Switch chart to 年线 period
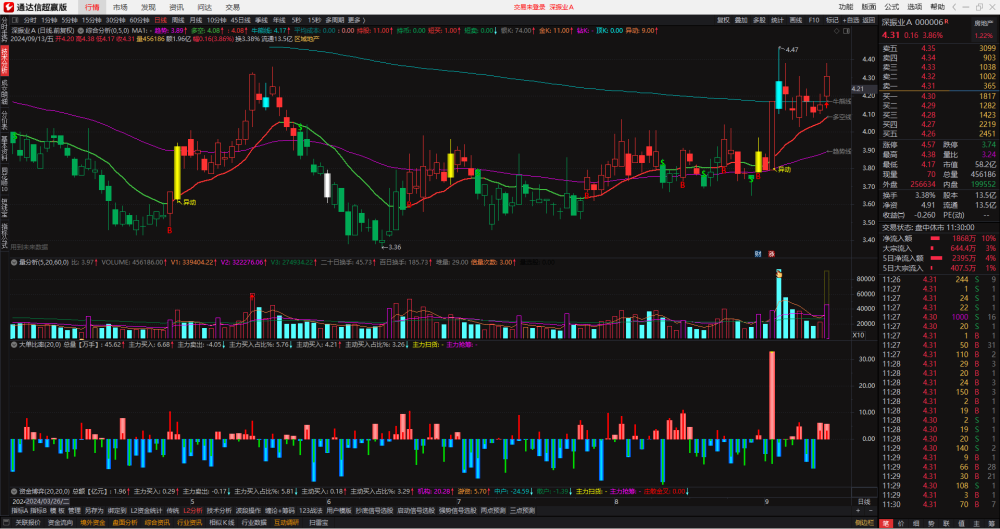The image size is (1000, 529). tap(279, 20)
